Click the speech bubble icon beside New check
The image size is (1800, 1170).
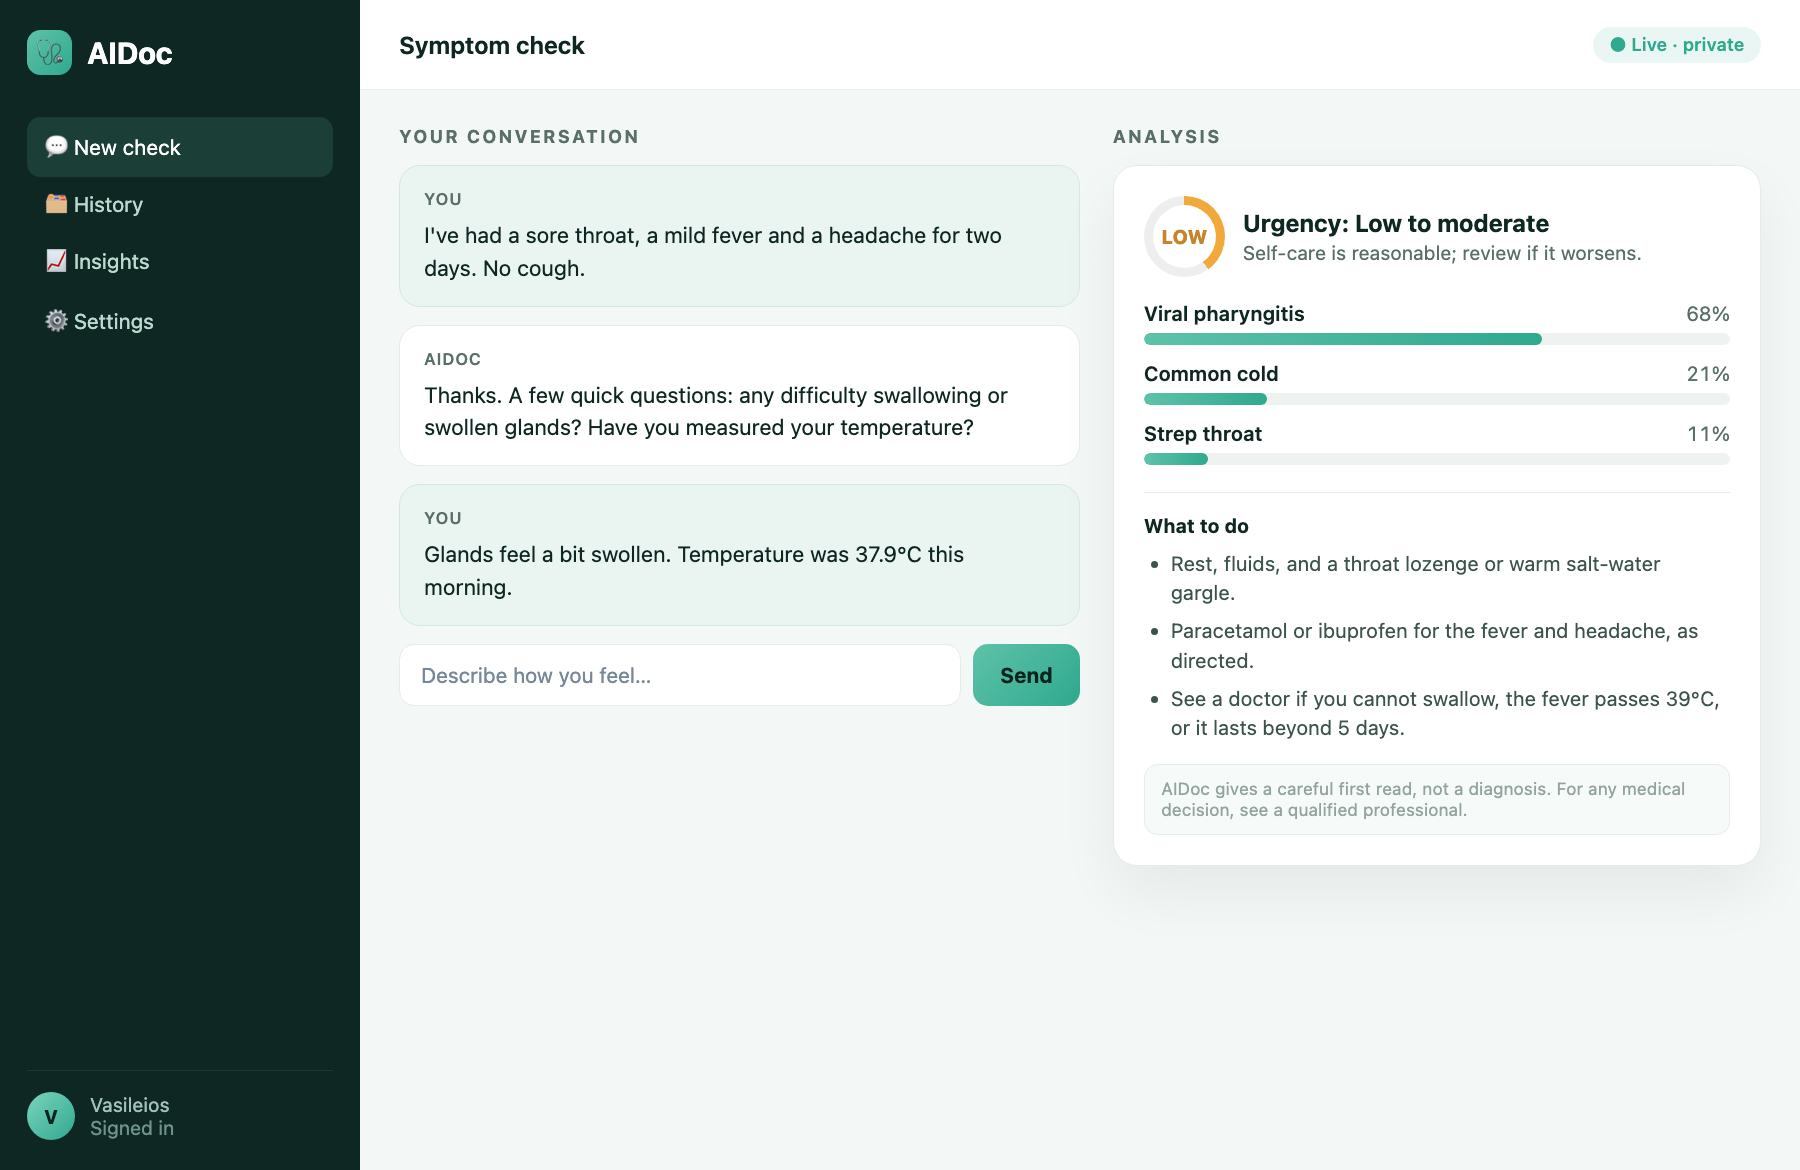click(57, 147)
